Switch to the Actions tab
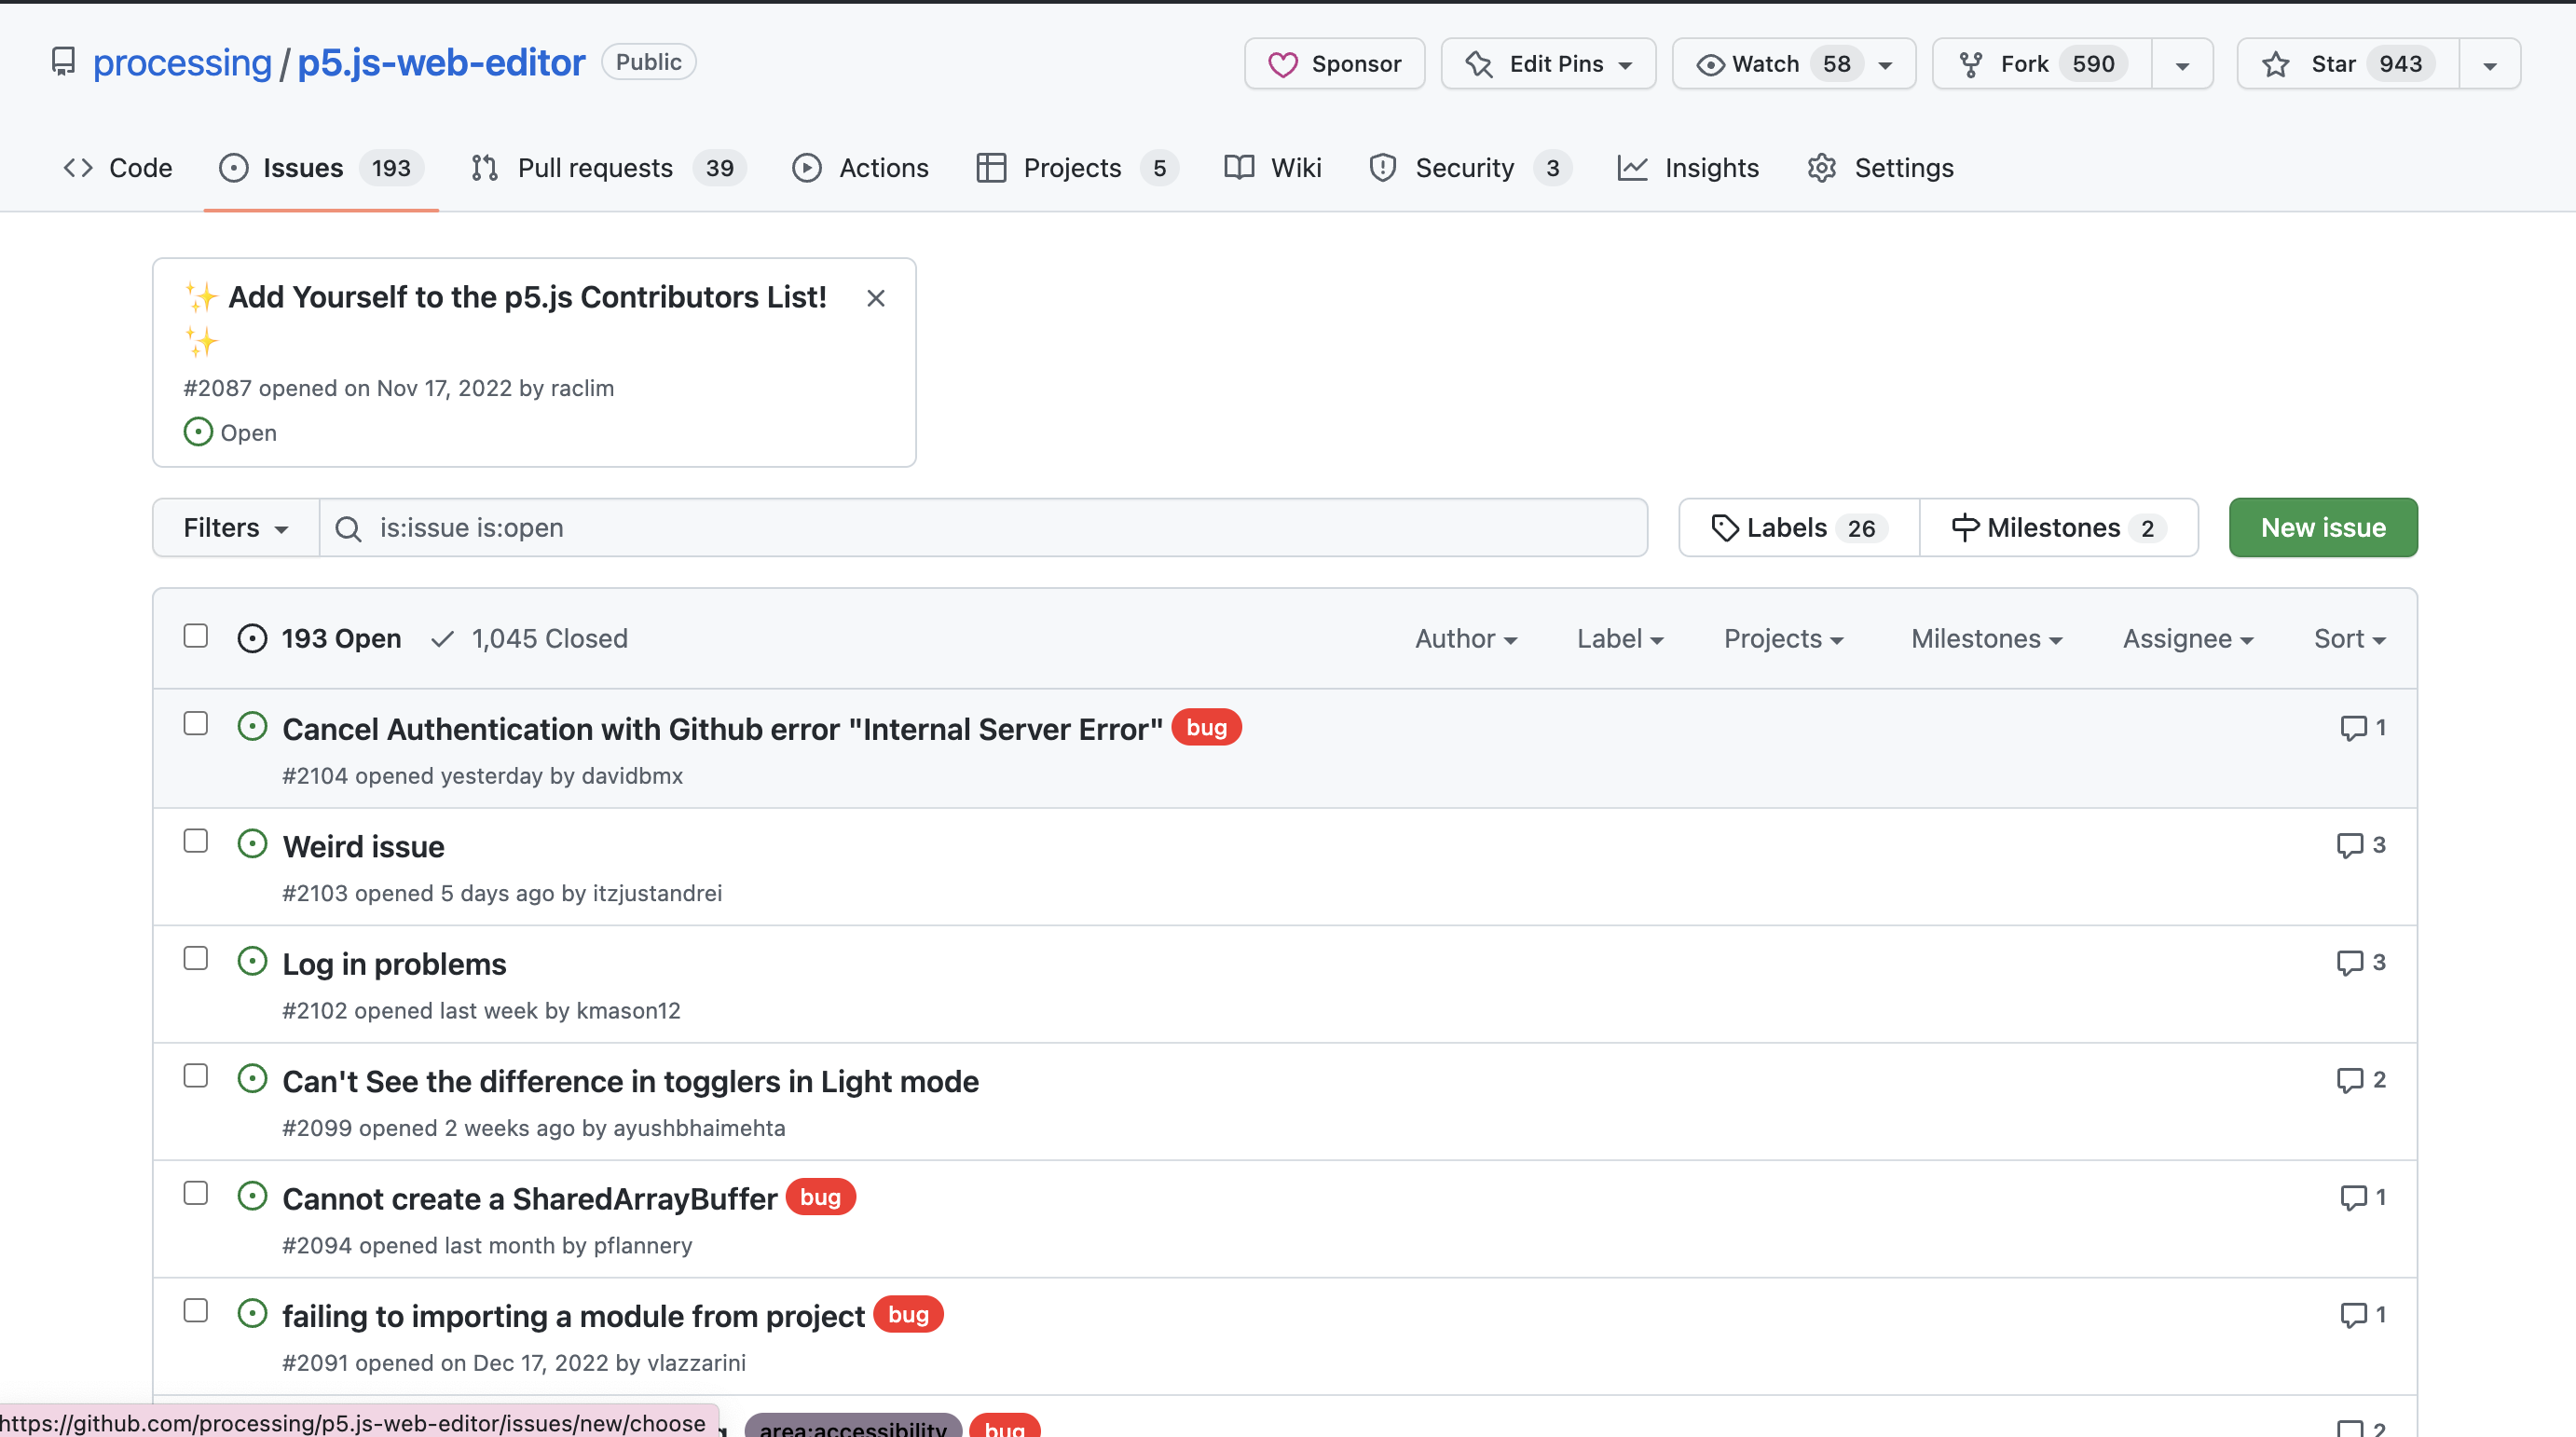The image size is (2576, 1437). [861, 168]
